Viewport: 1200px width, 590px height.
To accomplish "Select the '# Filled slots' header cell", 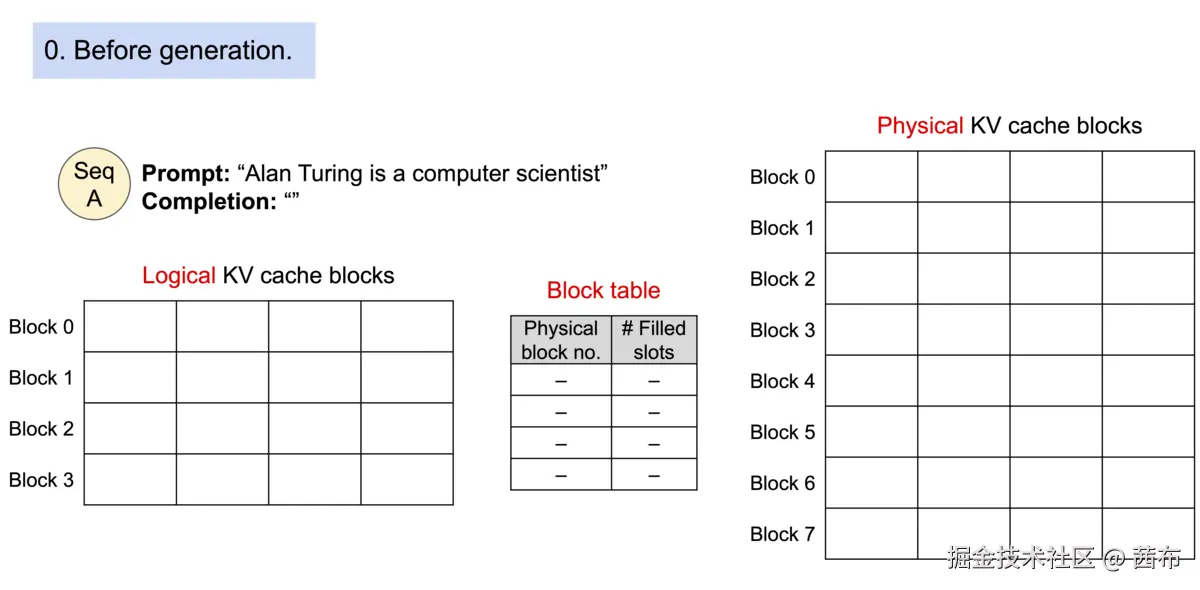I will coord(654,340).
